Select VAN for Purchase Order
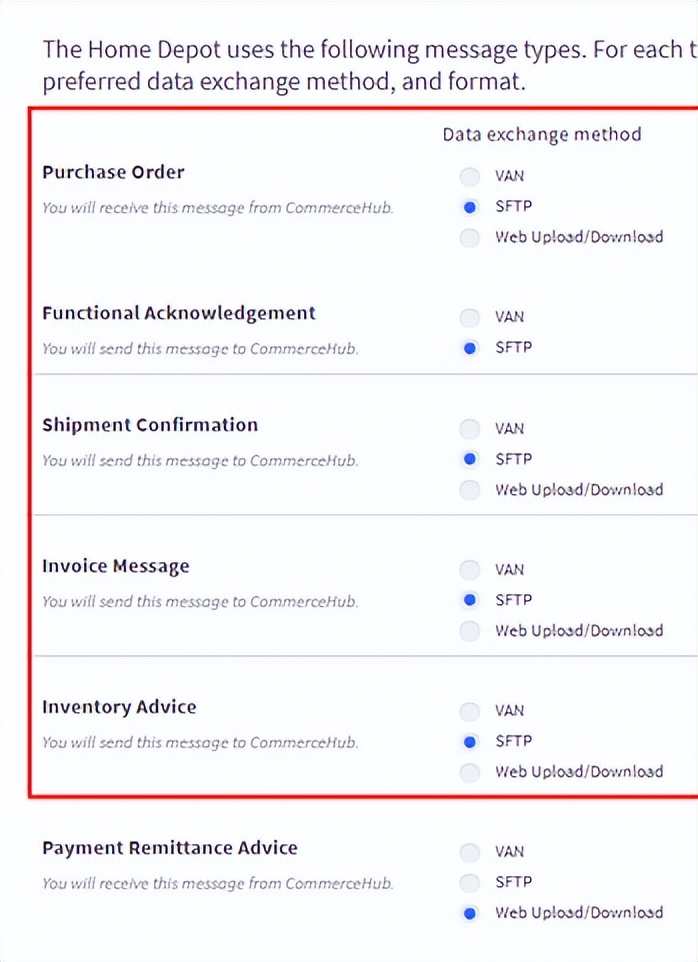 (x=469, y=177)
